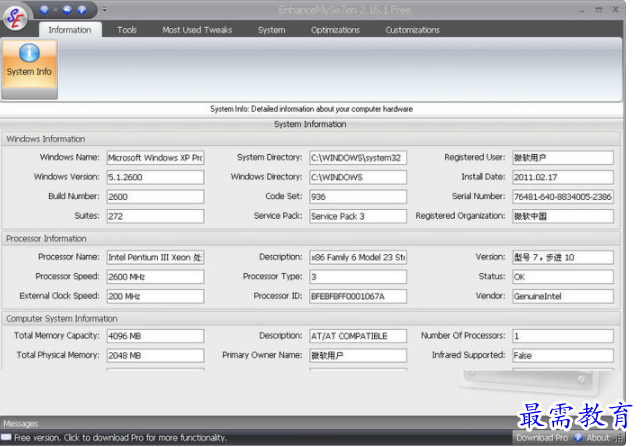This screenshot has width=641, height=447.
Task: Open the Customizations tab
Action: [x=412, y=30]
